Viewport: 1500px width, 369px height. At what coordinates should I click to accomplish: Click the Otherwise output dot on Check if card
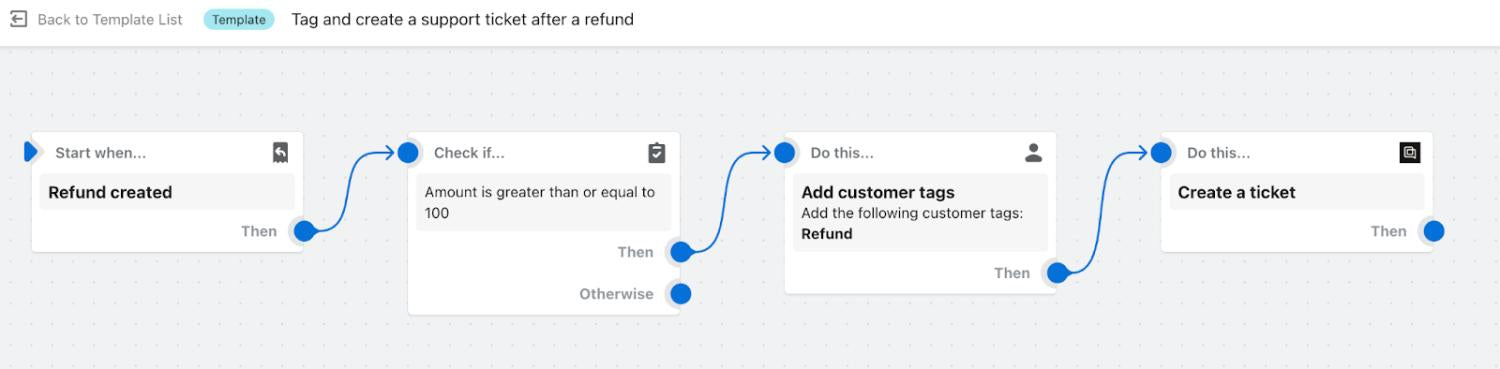coord(681,294)
